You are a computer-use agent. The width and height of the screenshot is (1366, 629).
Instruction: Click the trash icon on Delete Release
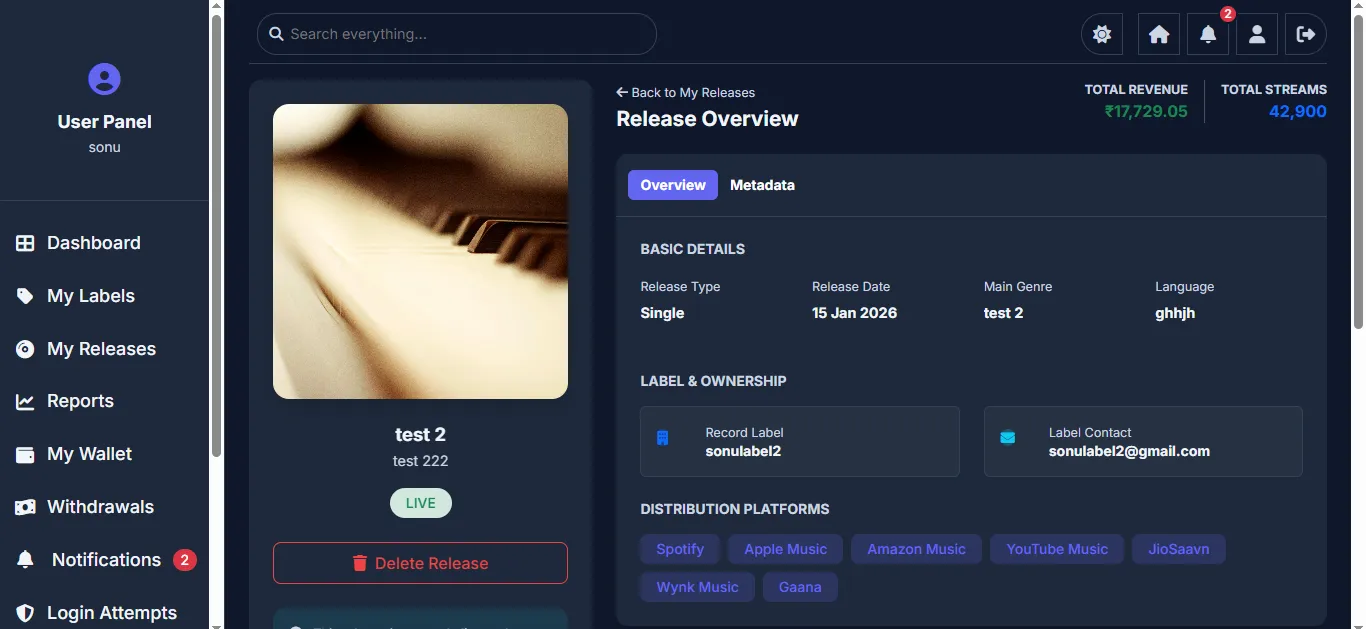[x=360, y=563]
